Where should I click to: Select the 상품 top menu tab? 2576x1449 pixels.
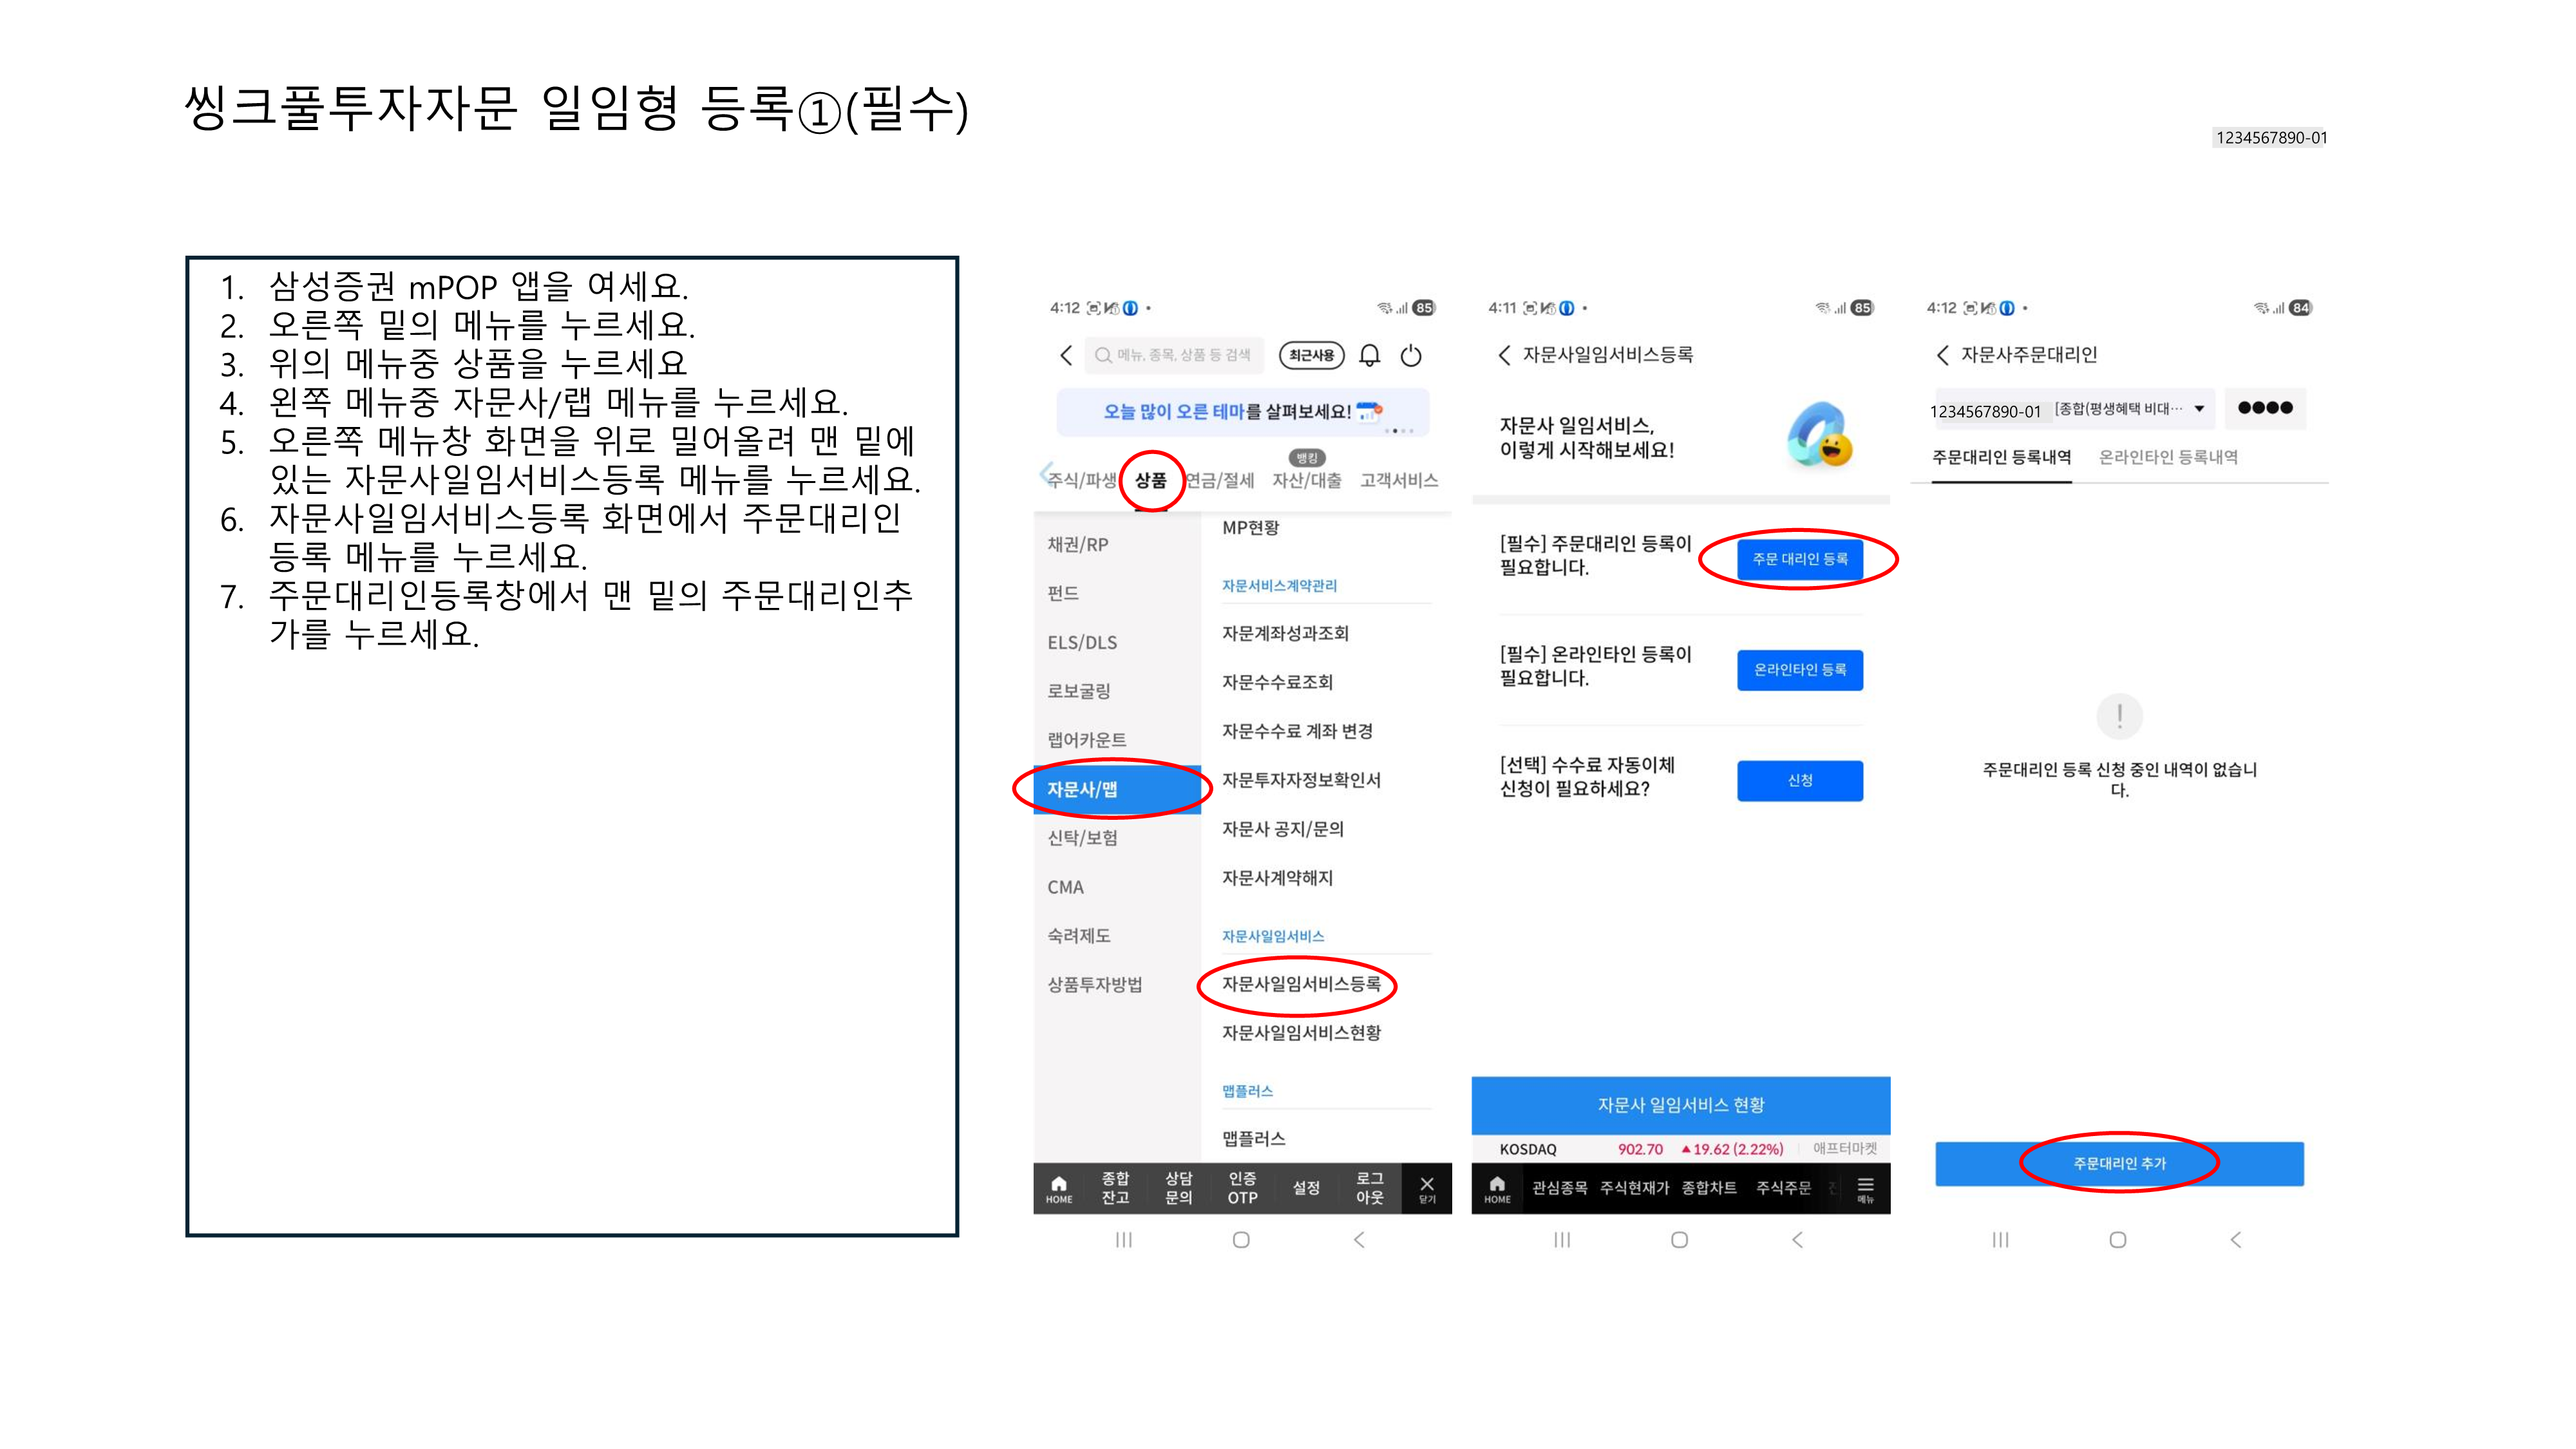1150,480
